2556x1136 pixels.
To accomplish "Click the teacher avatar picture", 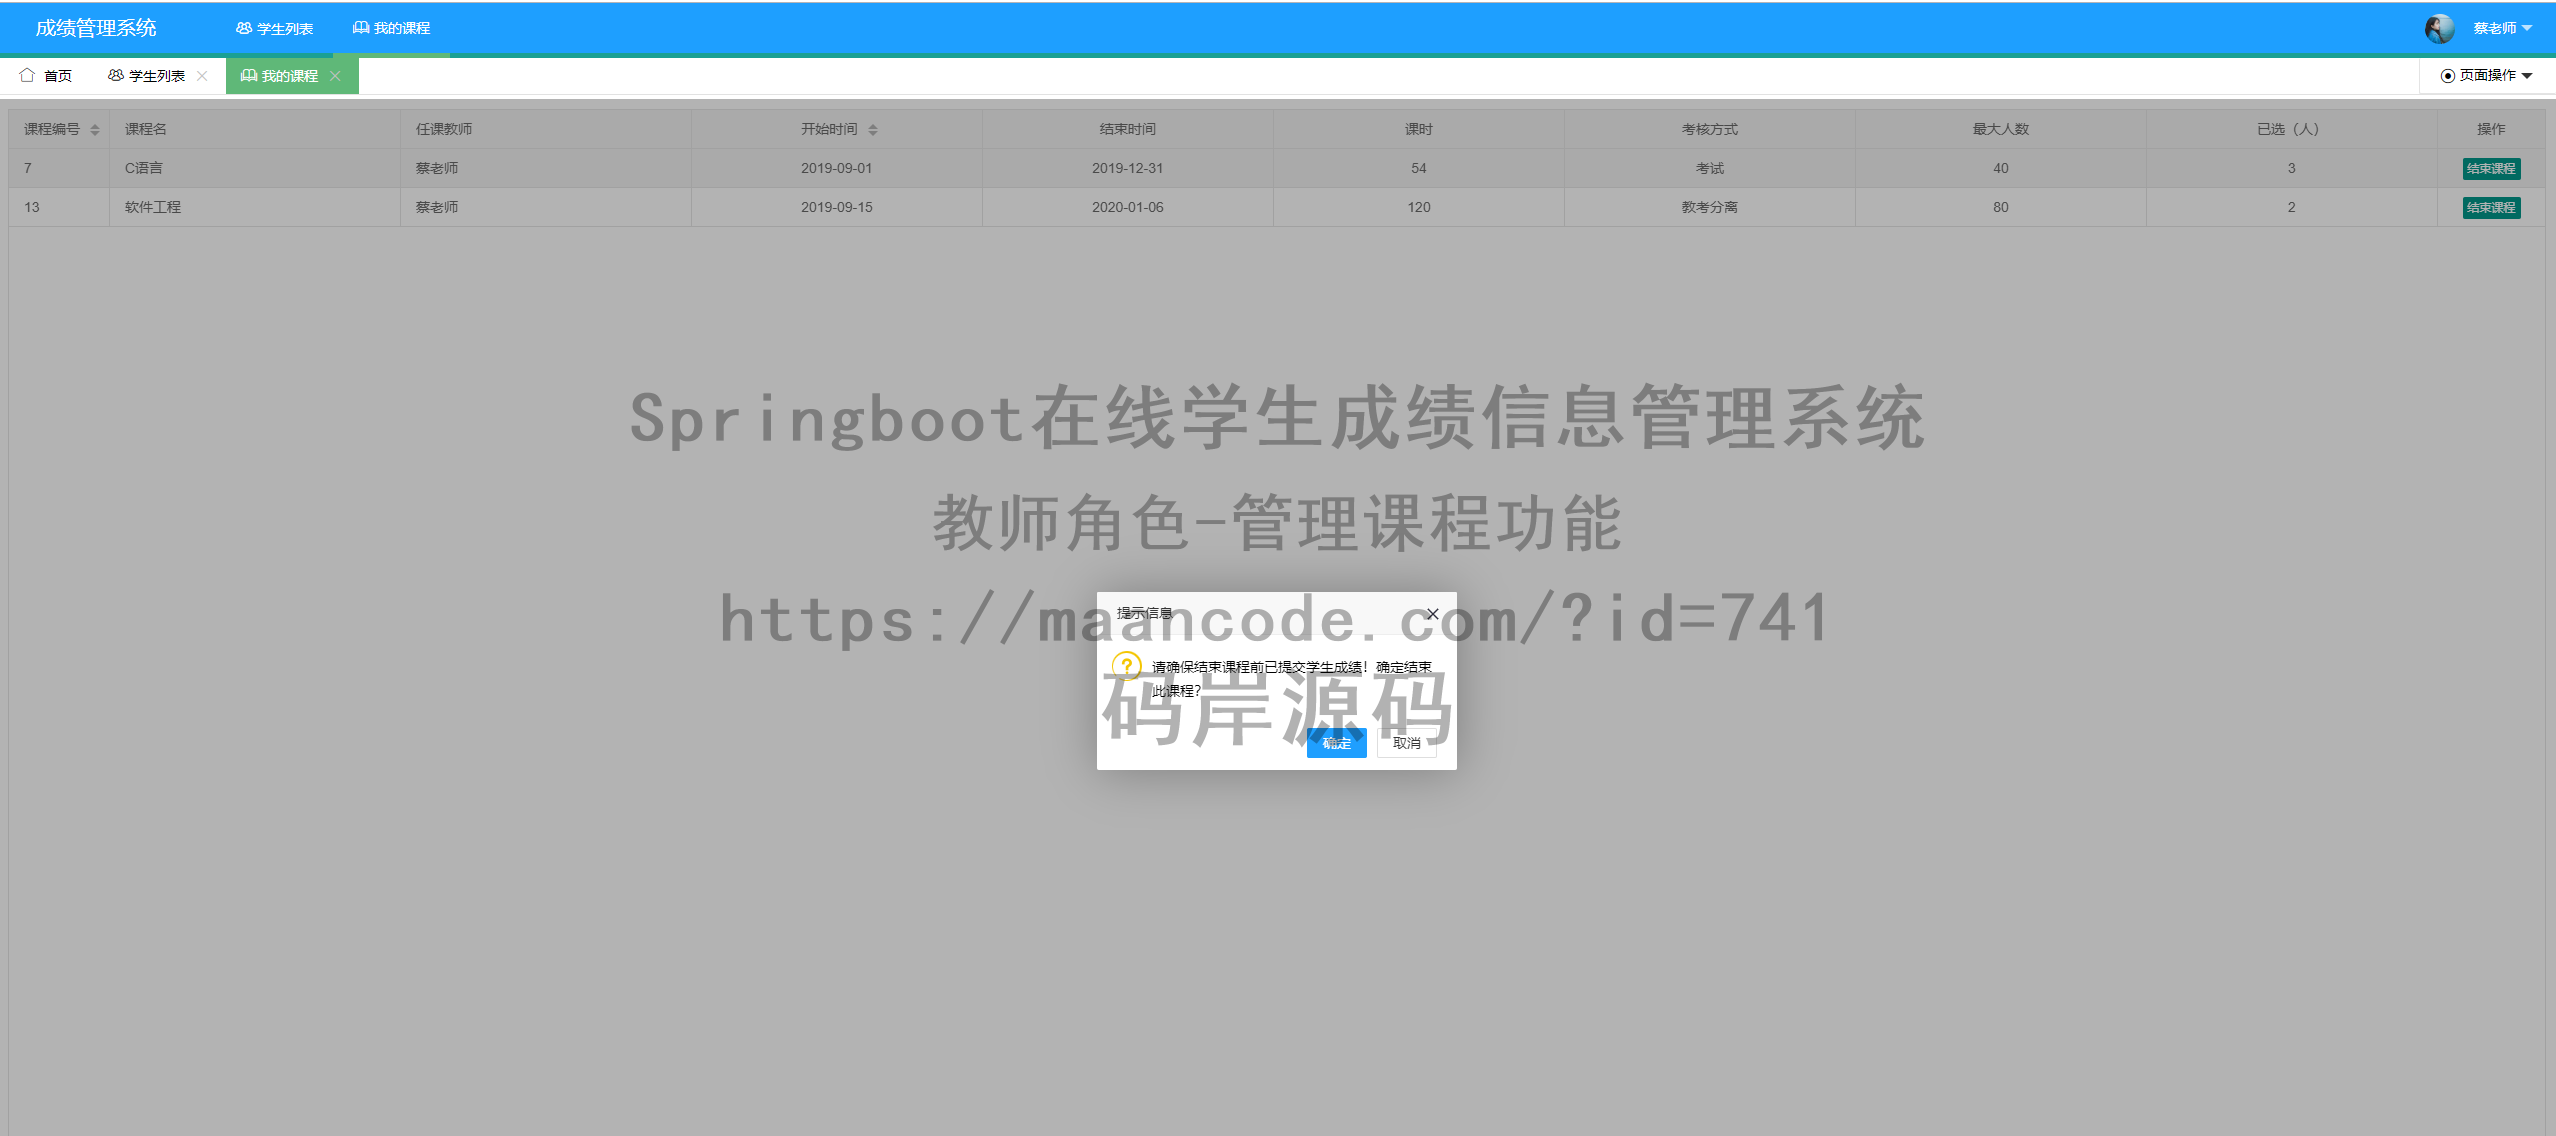I will pyautogui.click(x=2440, y=28).
